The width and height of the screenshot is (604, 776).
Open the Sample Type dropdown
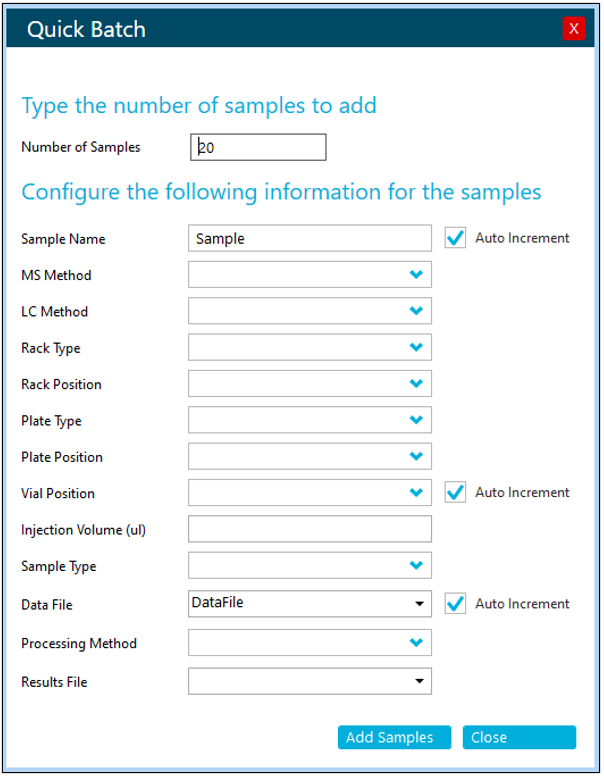click(x=416, y=566)
